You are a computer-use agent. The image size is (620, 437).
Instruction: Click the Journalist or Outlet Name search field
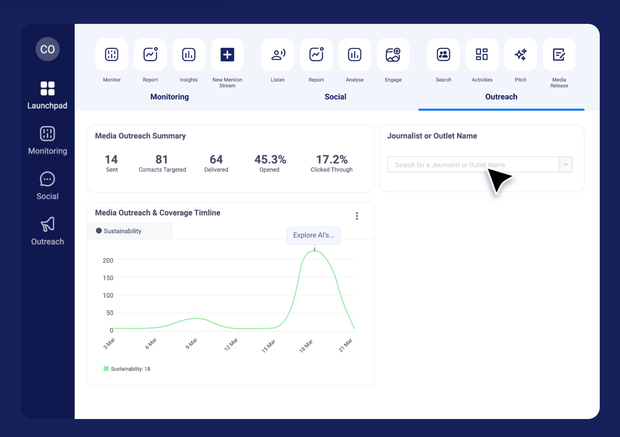(x=473, y=165)
